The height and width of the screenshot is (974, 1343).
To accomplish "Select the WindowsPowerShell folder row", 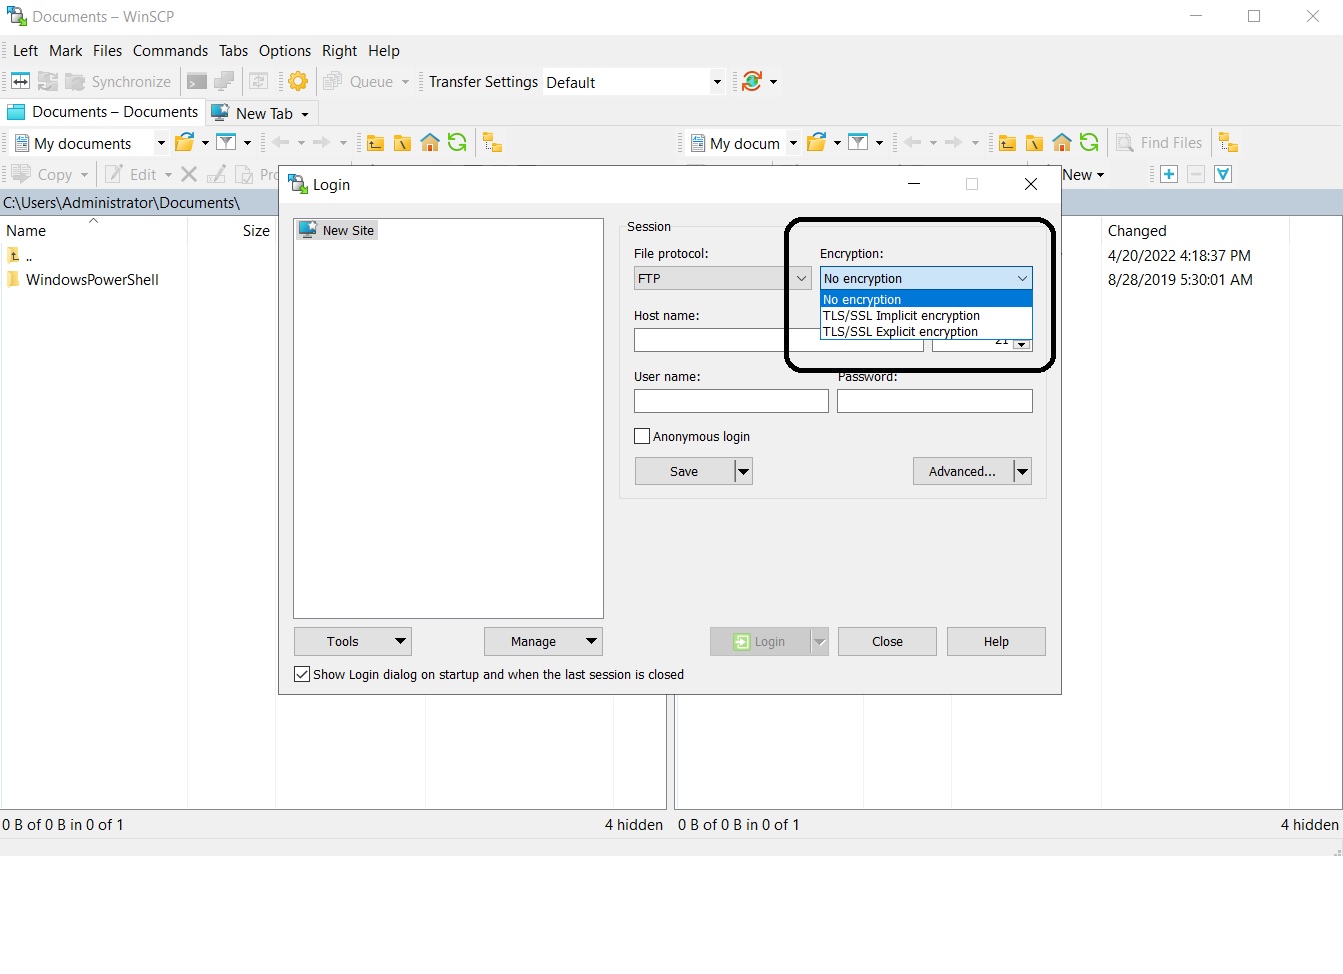I will tap(92, 280).
